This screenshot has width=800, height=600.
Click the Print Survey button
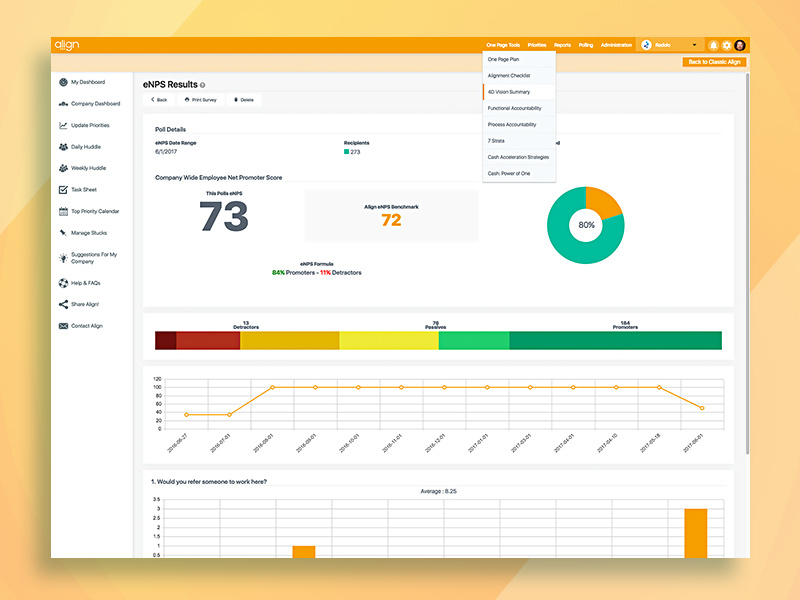click(201, 100)
